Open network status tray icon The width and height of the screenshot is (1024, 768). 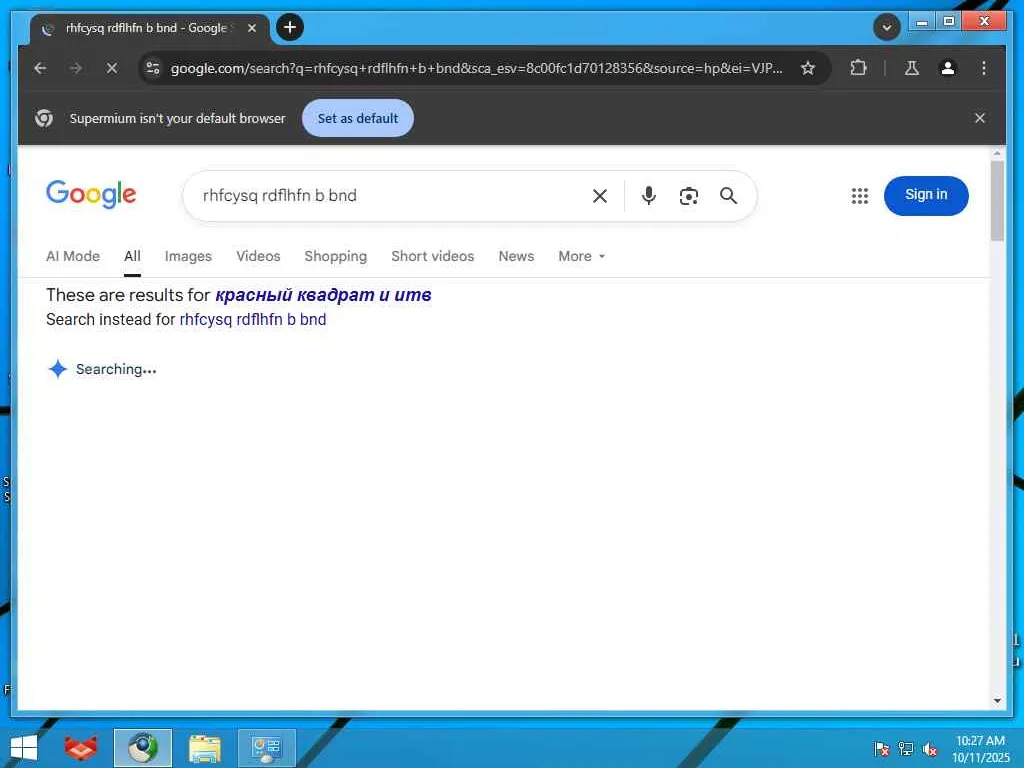(x=906, y=748)
